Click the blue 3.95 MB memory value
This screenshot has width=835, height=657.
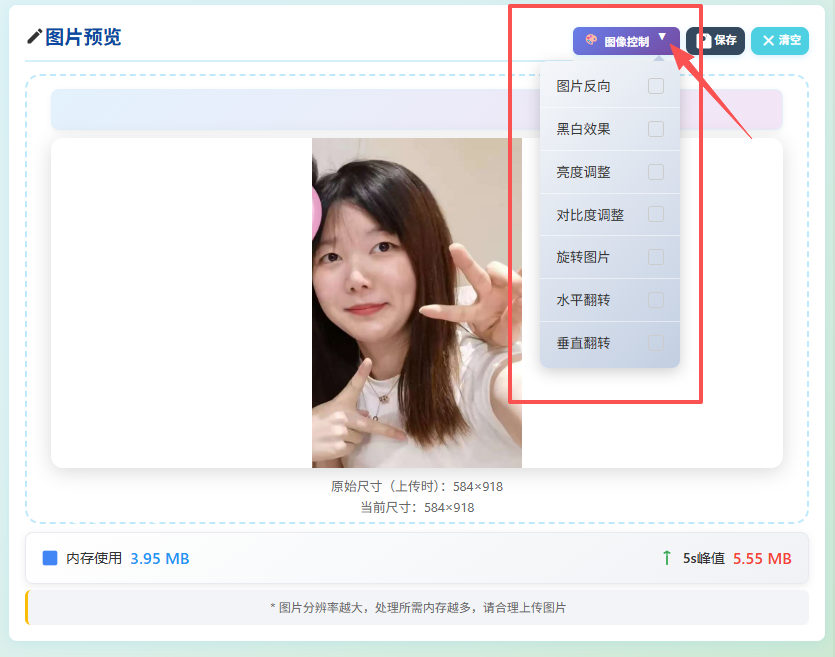click(x=160, y=558)
